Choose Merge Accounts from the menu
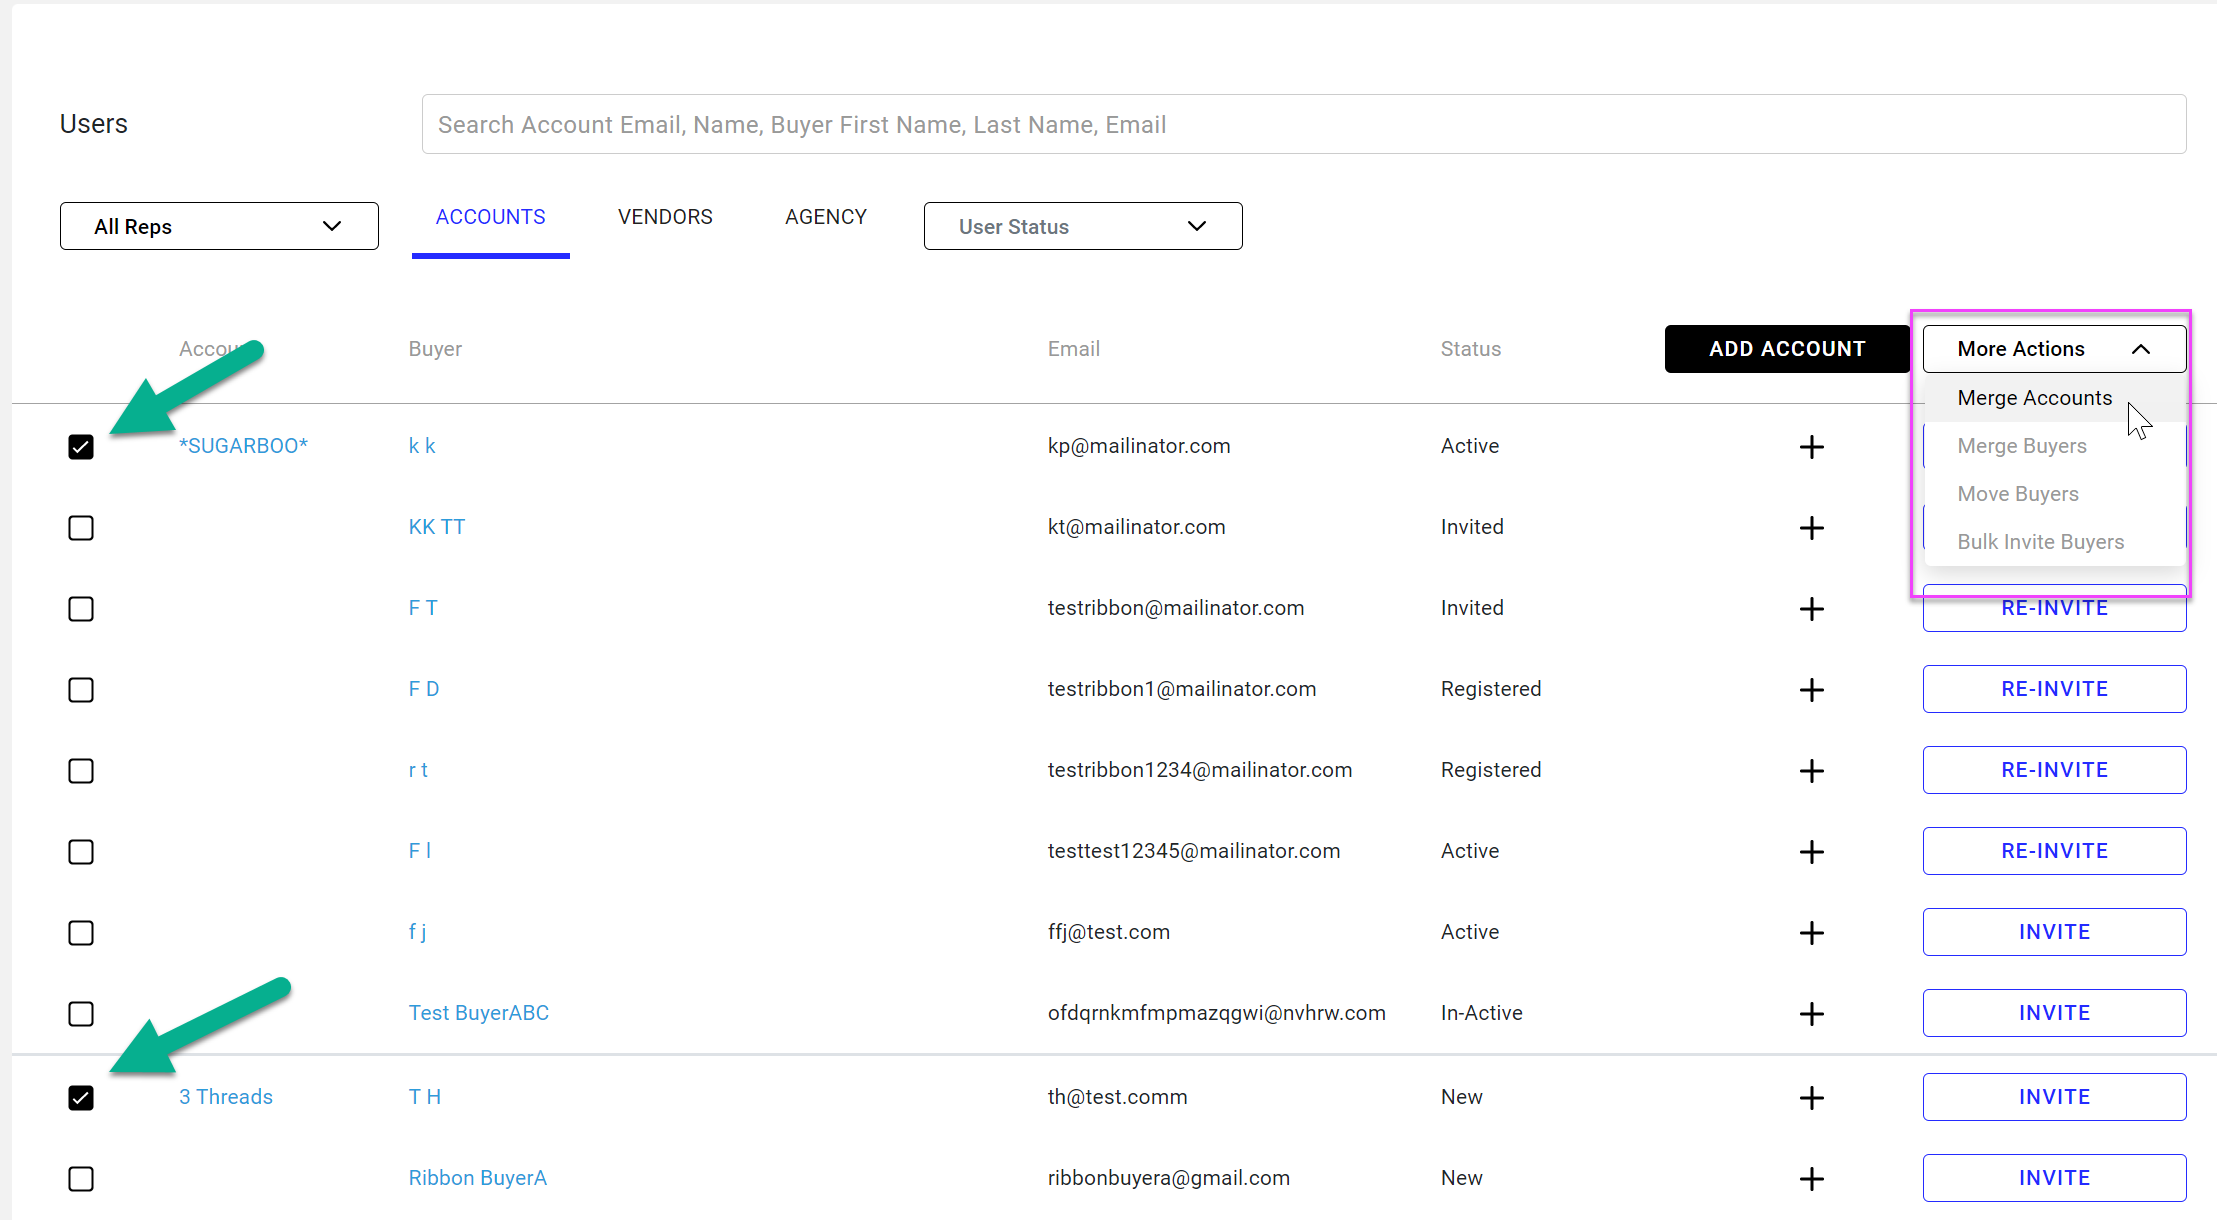Screen dimensions: 2217x1220 click(2034, 398)
